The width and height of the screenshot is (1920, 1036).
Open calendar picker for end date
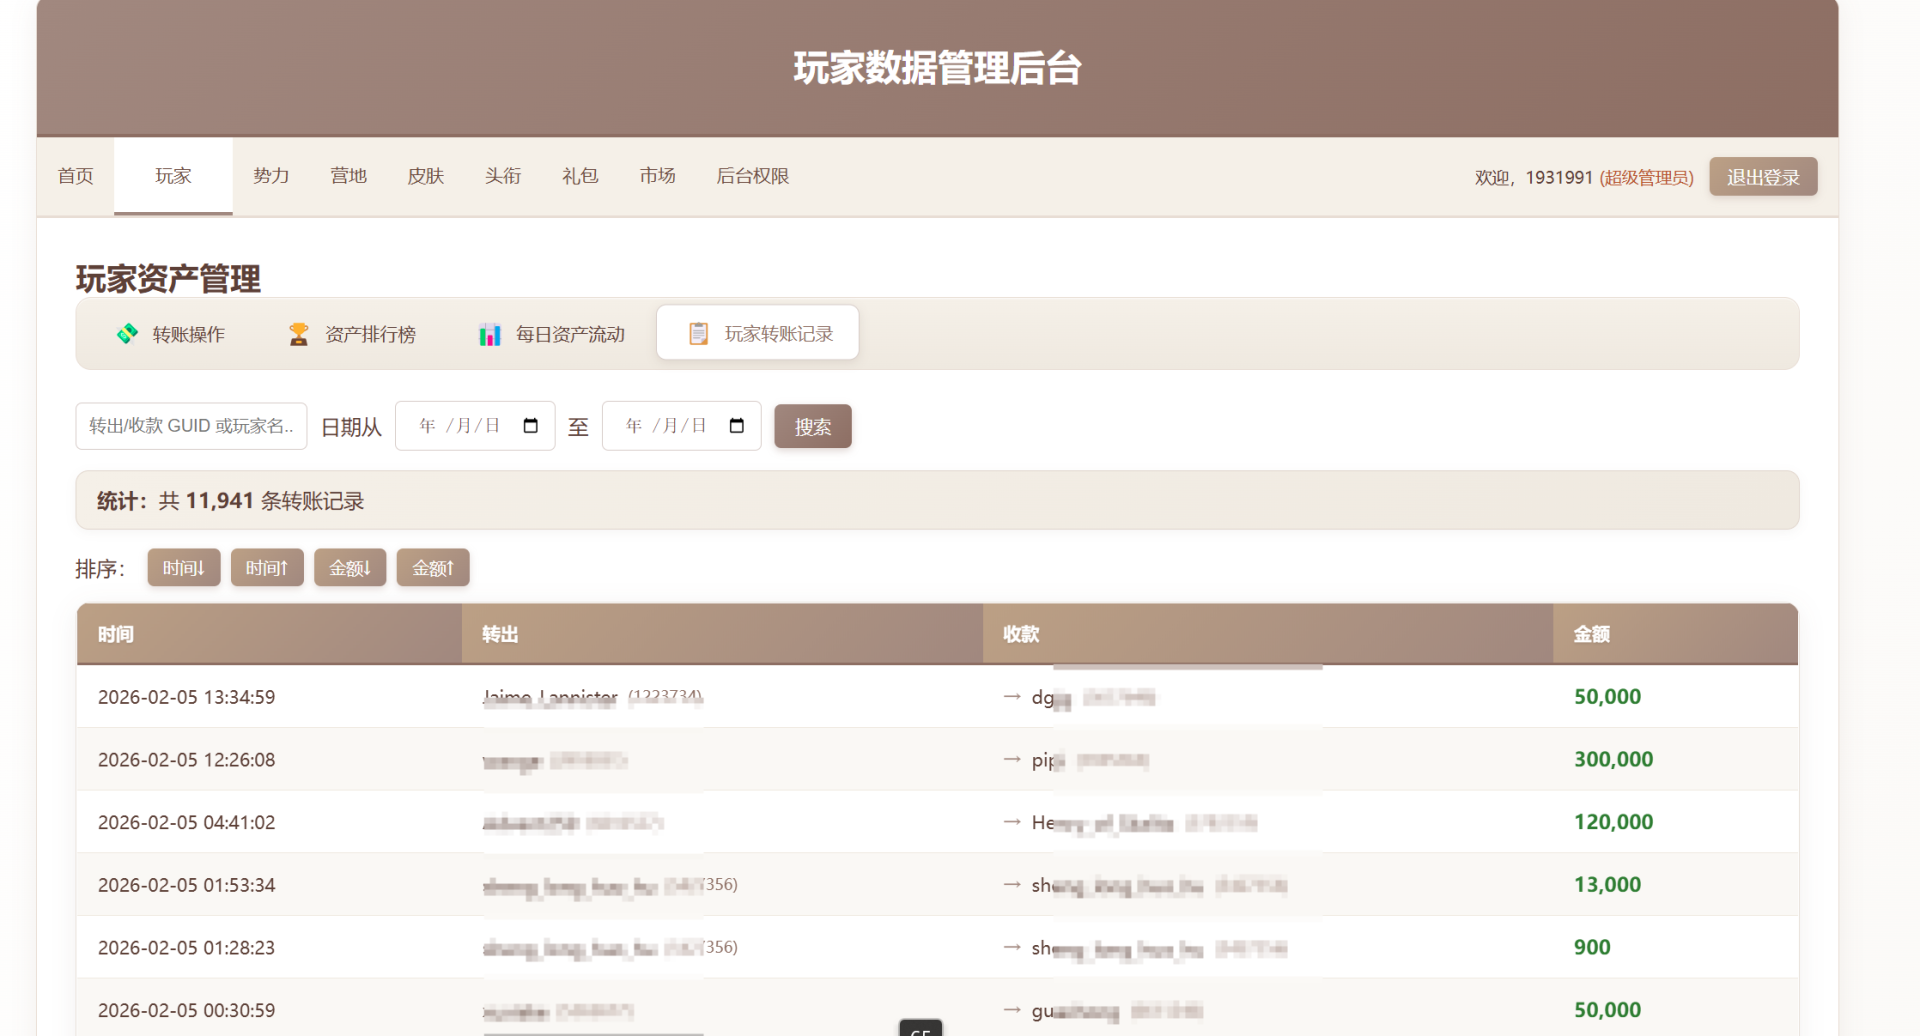click(737, 426)
